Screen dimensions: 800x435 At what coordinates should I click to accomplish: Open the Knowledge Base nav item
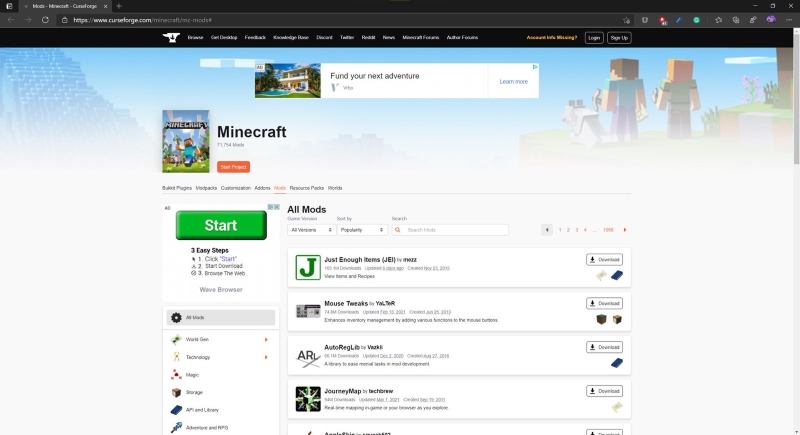[291, 37]
